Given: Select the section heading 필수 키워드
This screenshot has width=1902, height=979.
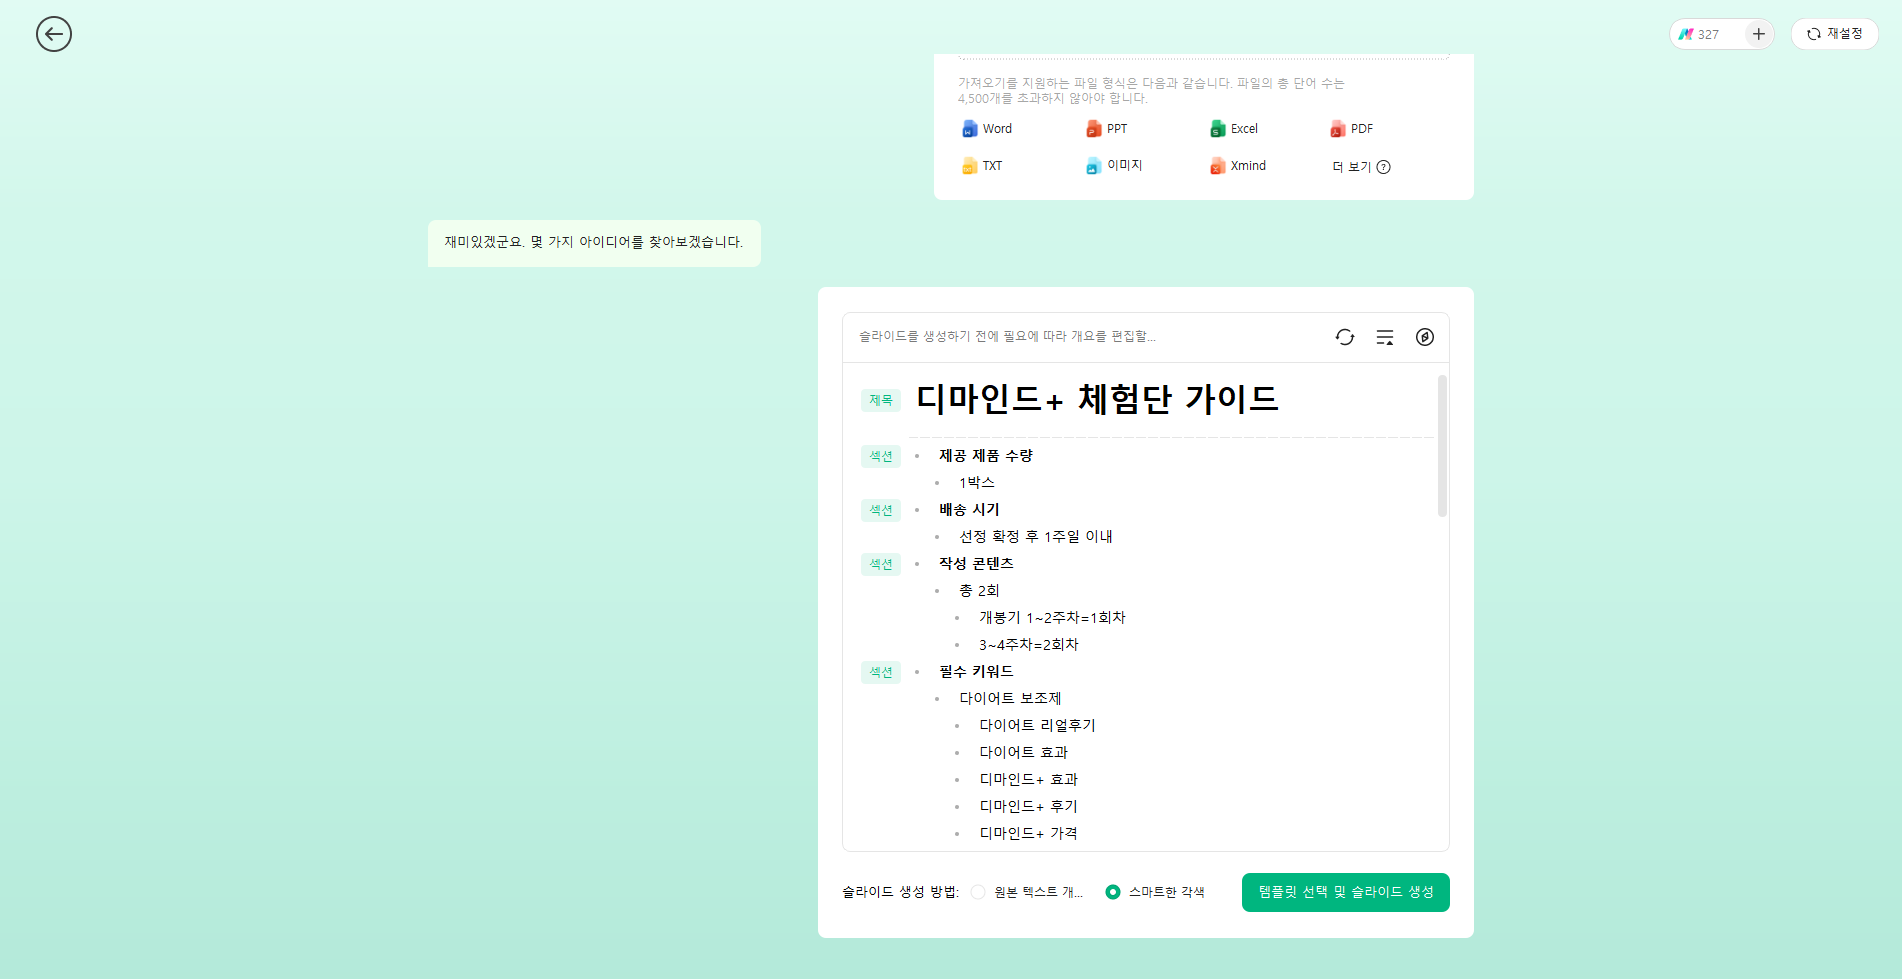Looking at the screenshot, I should (976, 672).
